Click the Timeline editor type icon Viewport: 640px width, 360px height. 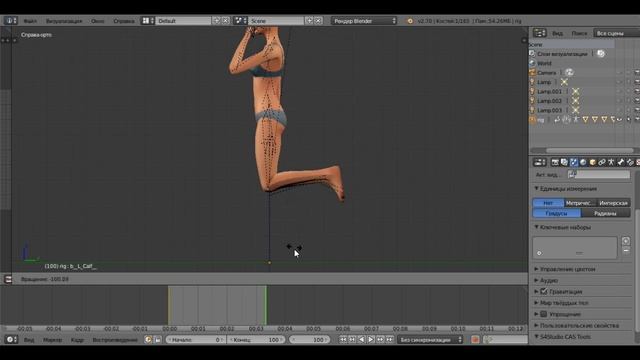click(x=11, y=339)
